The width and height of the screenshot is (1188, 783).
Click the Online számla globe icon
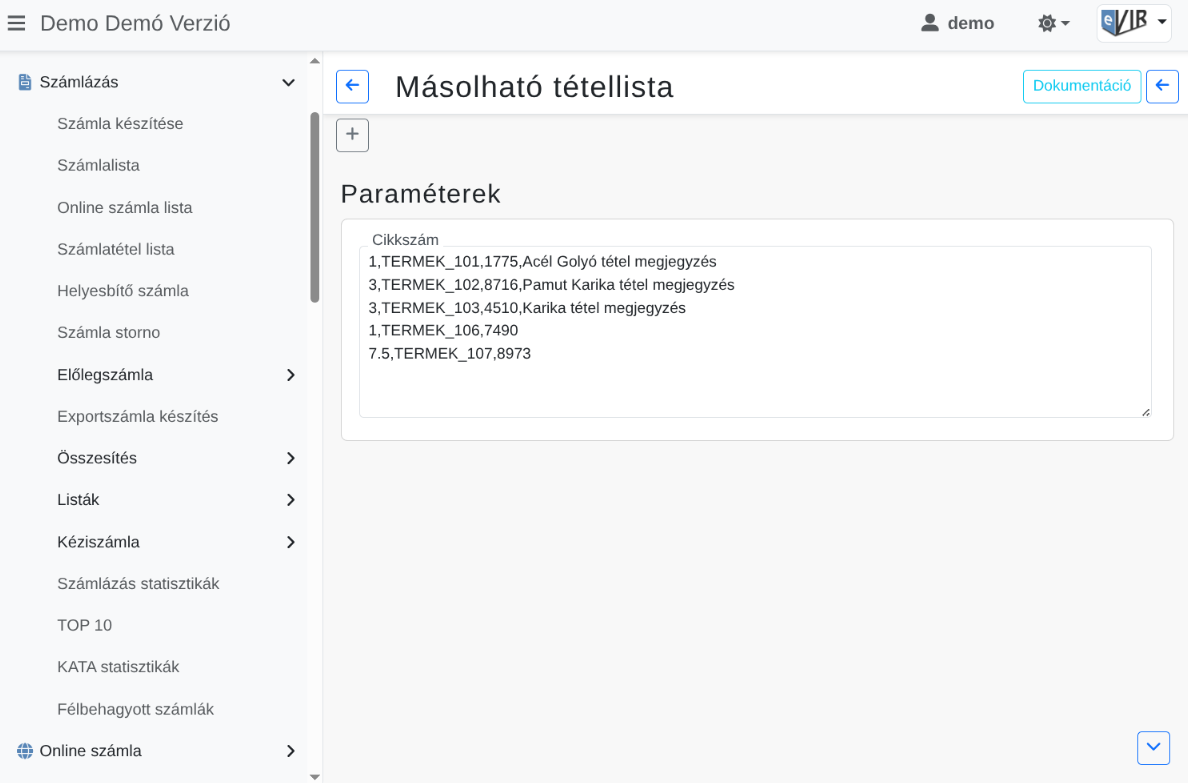click(25, 751)
